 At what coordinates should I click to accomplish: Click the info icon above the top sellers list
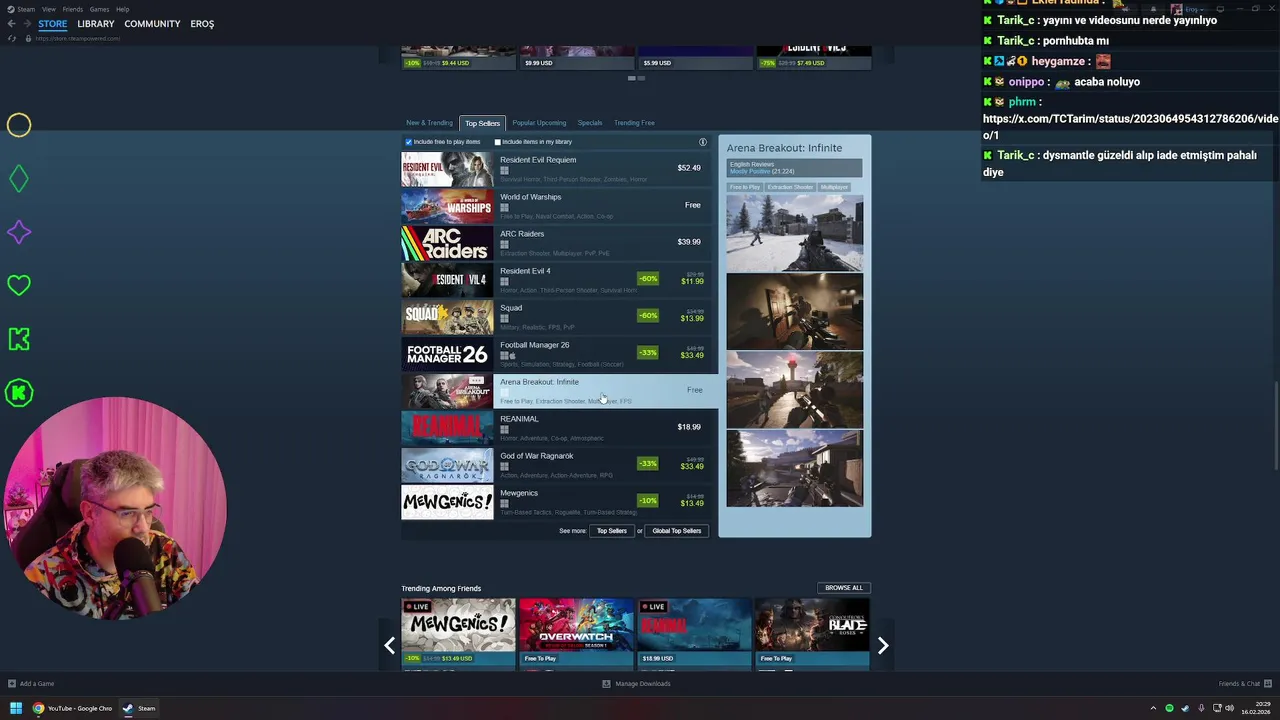[x=703, y=142]
